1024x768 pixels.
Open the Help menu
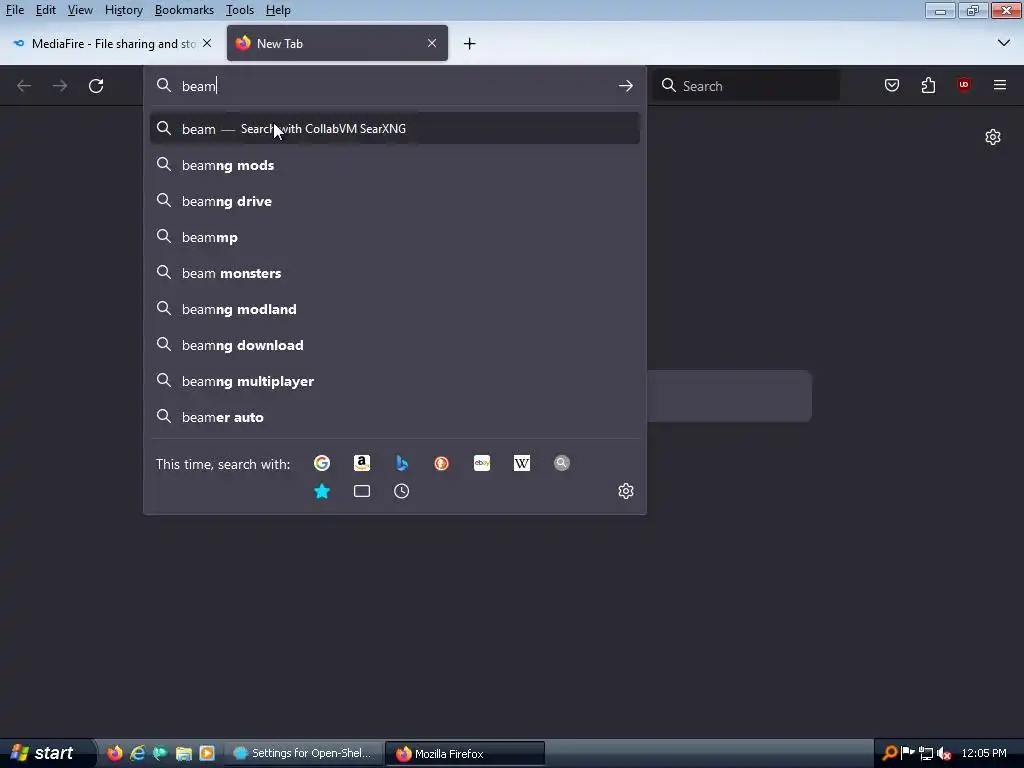coord(278,10)
